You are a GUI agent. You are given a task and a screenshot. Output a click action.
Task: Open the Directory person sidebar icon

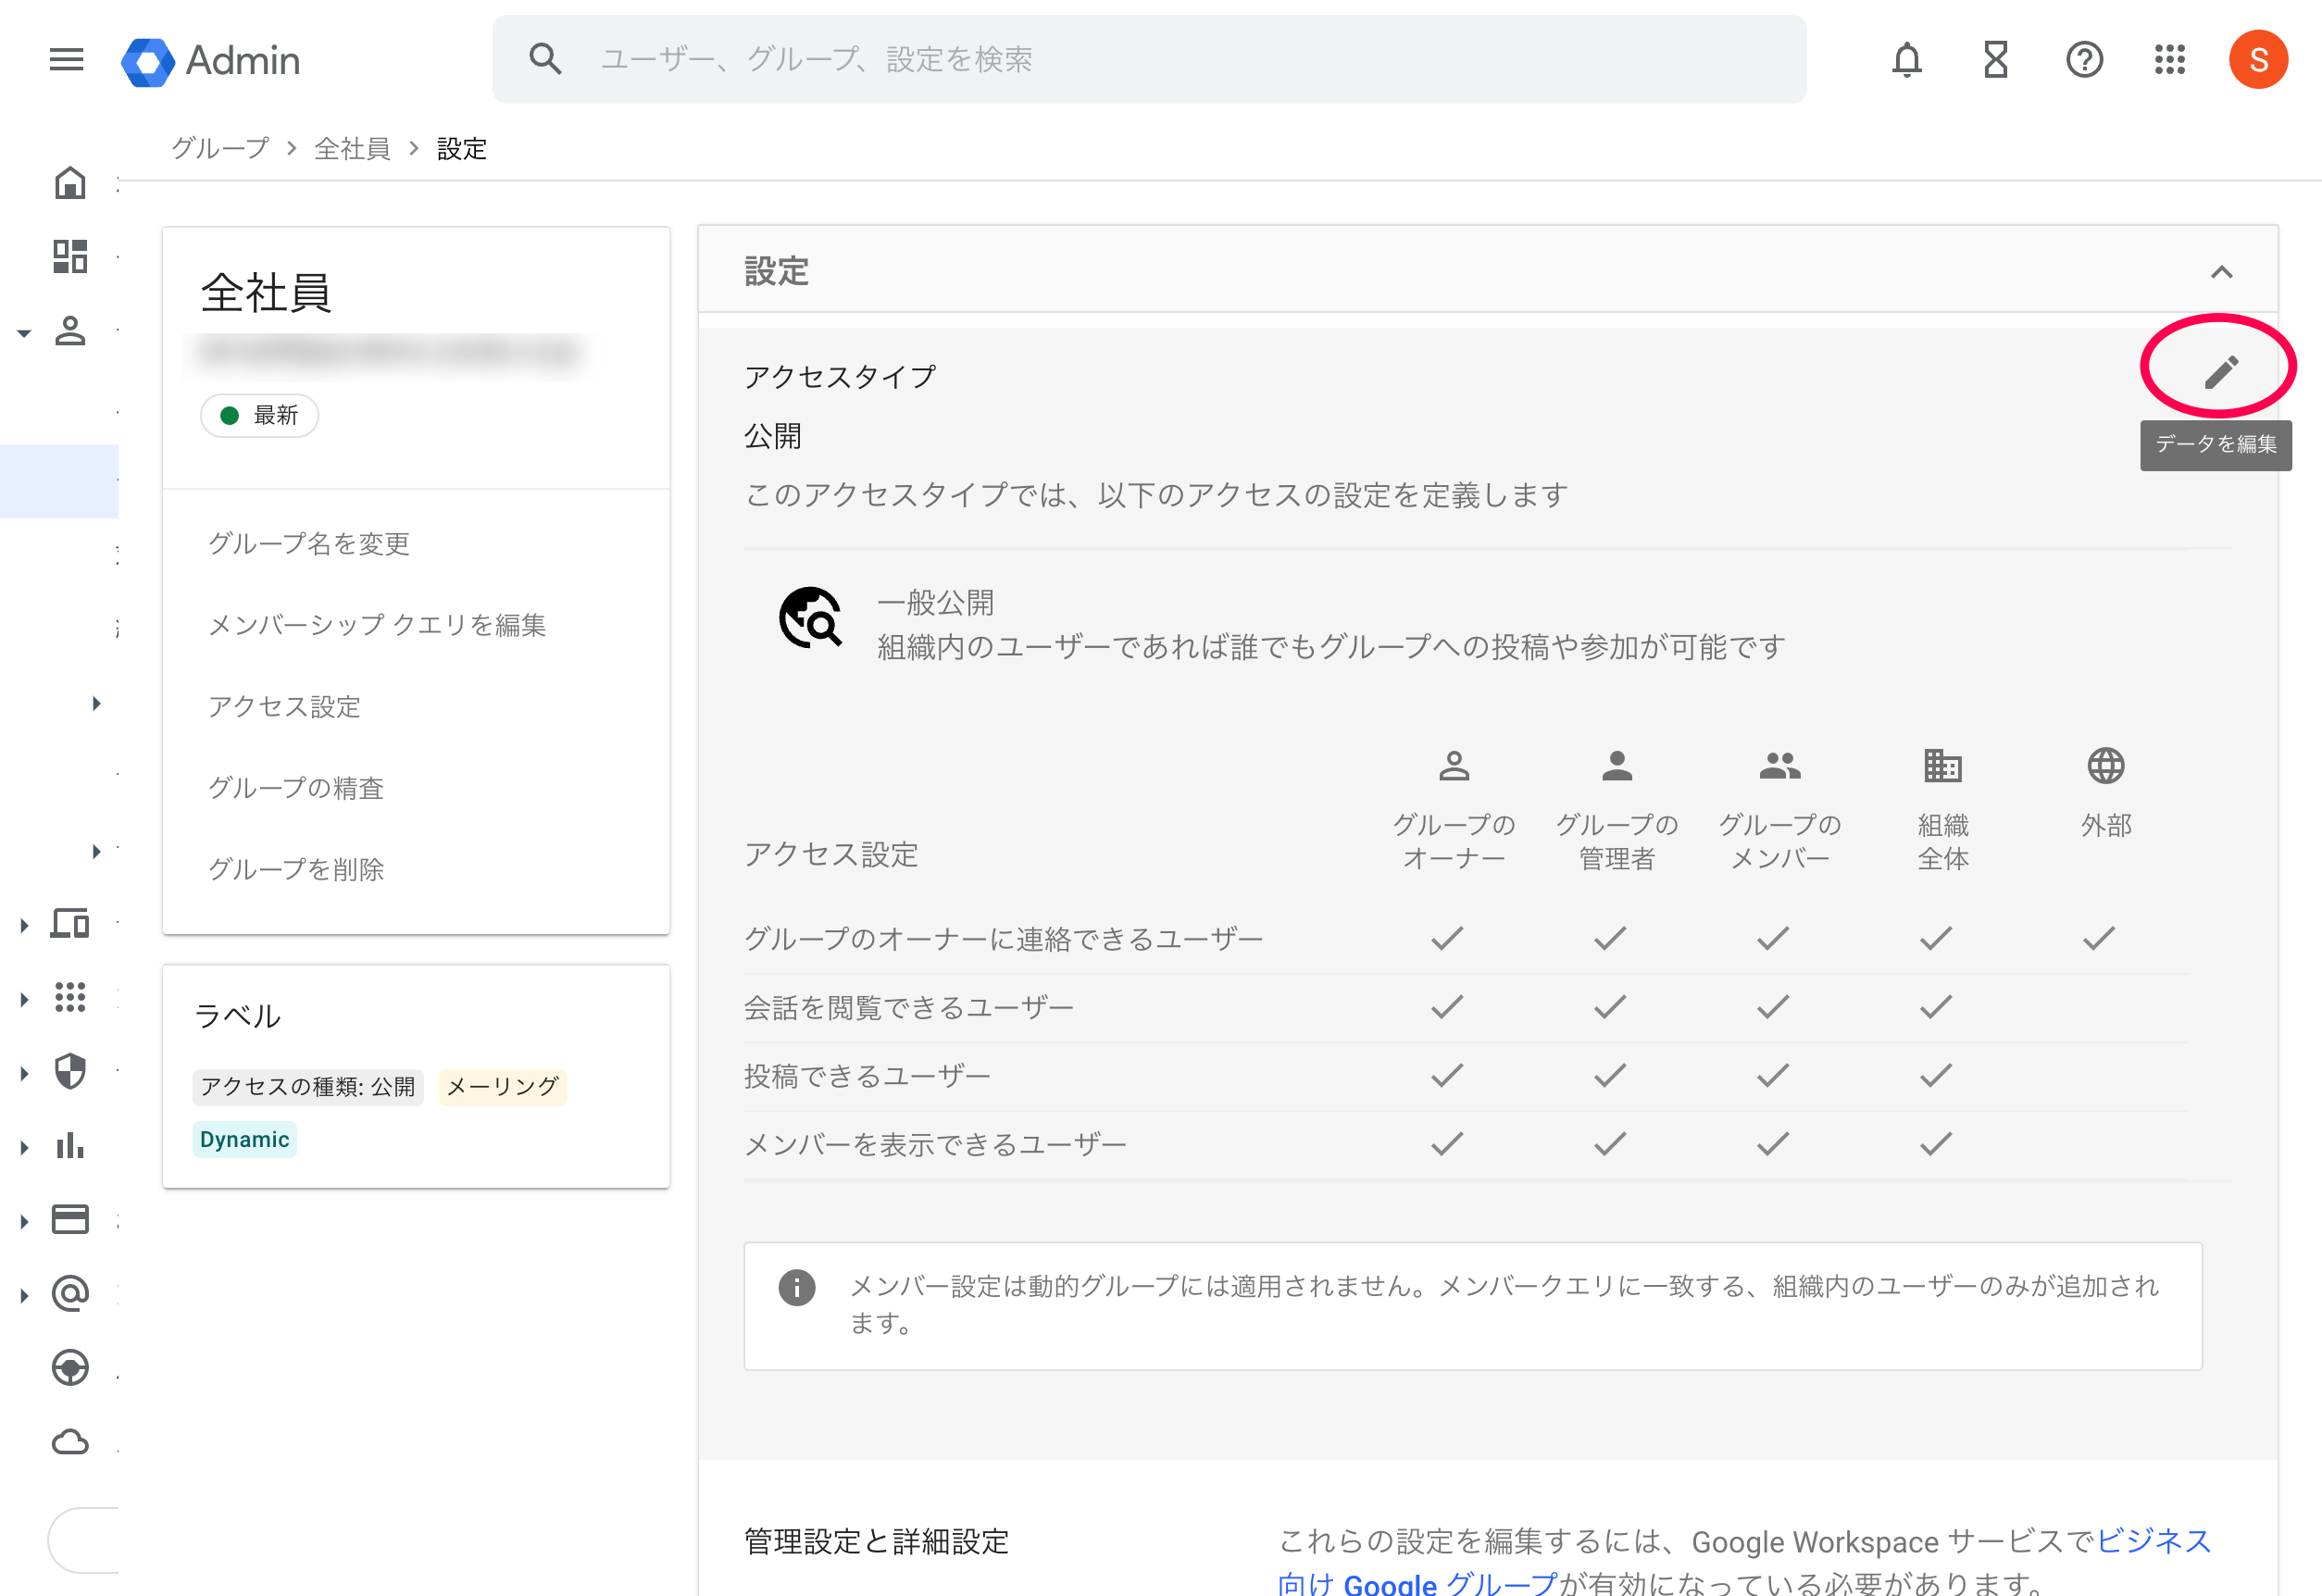(x=70, y=331)
